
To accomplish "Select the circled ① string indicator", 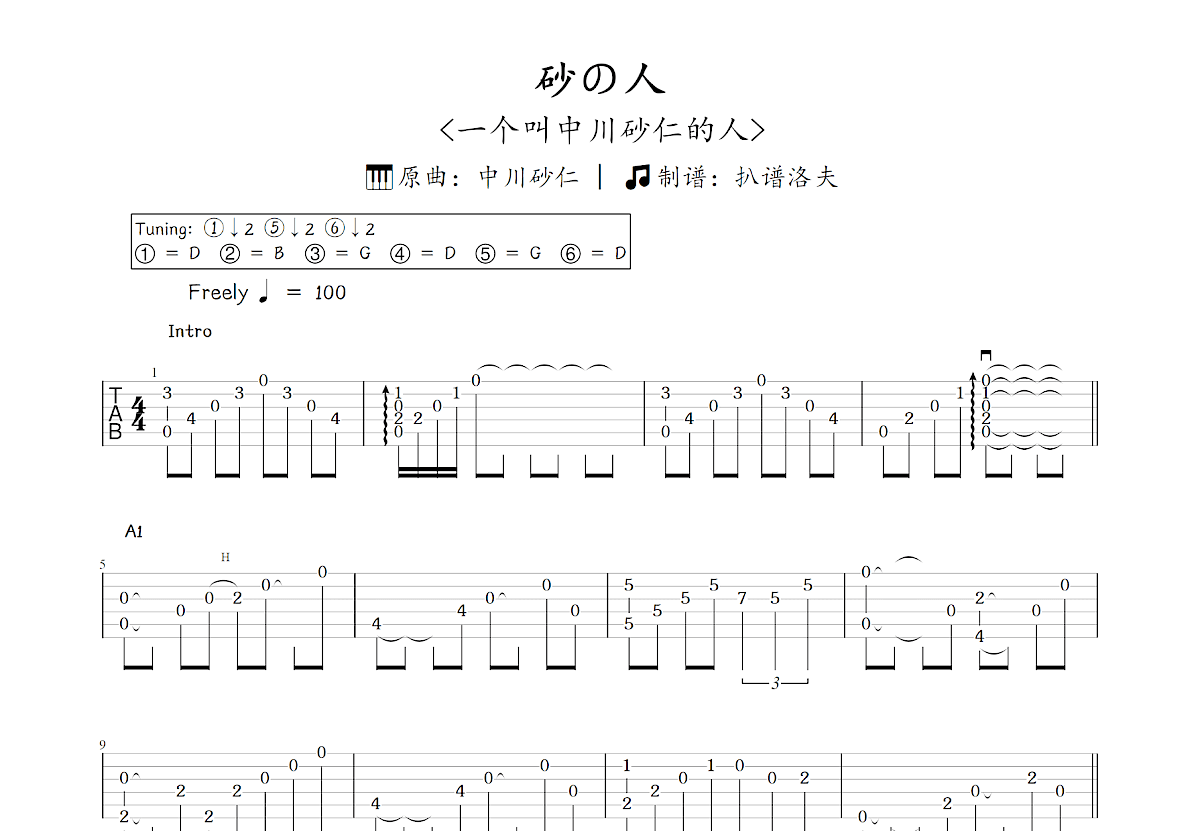I will point(143,252).
